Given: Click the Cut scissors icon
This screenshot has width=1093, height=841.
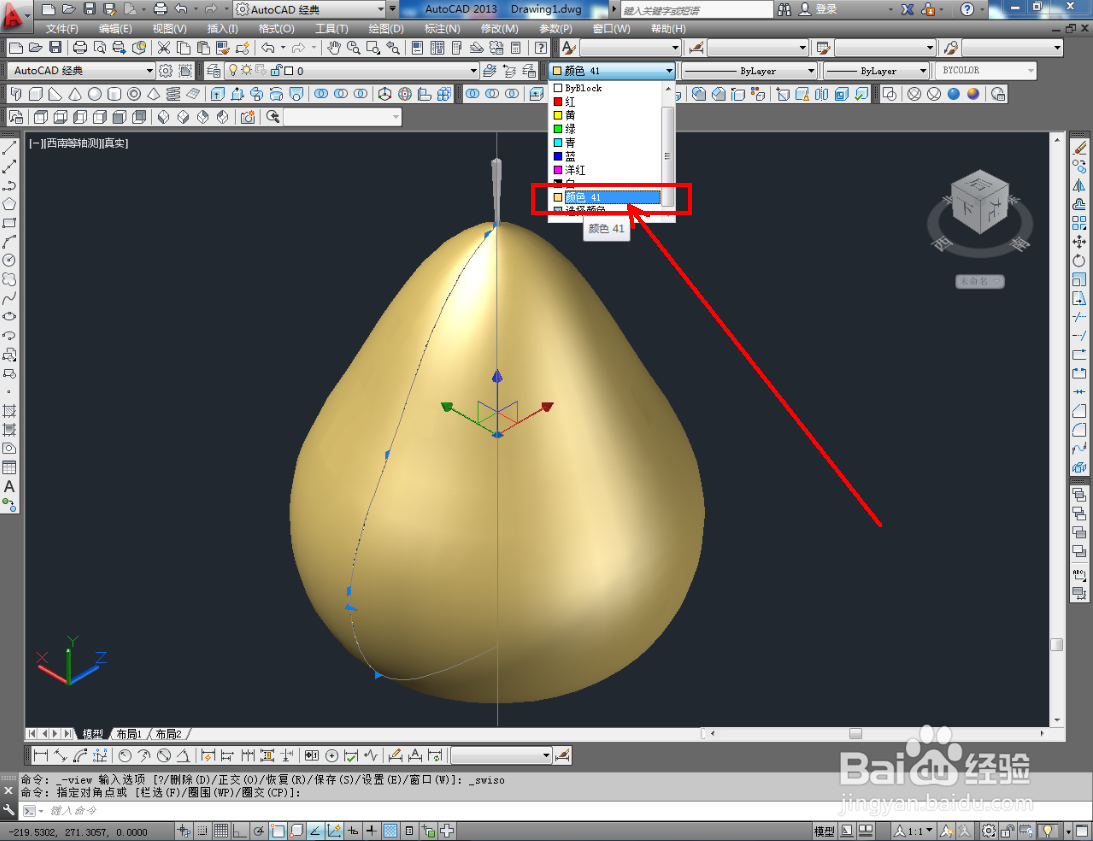Looking at the screenshot, I should click(164, 47).
